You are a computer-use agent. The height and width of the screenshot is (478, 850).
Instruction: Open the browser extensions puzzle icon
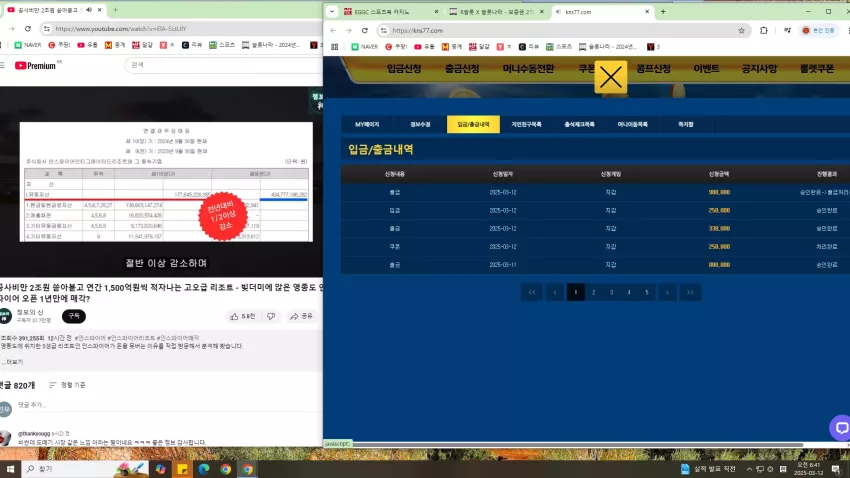(764, 31)
